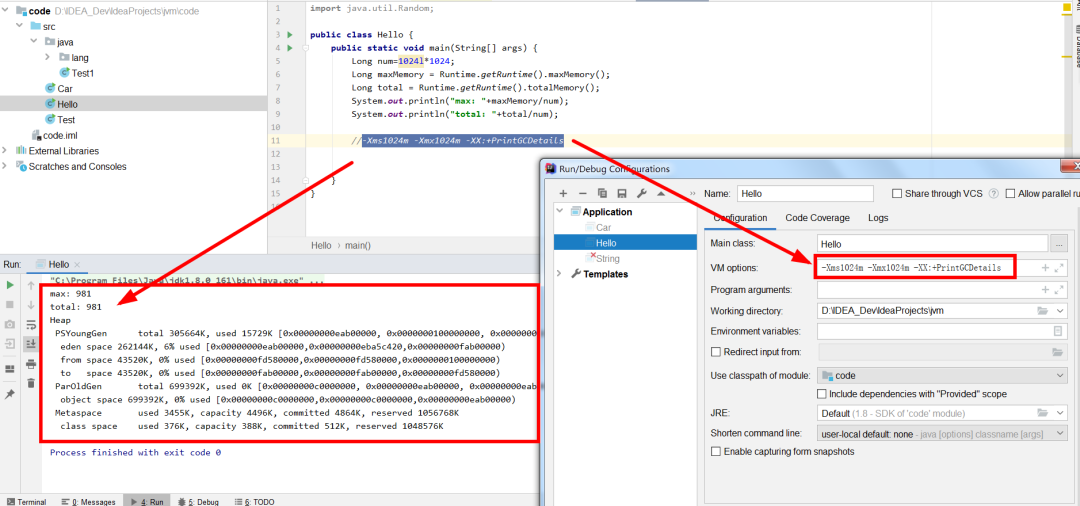Check Redirect input from checkbox

[x=716, y=352]
